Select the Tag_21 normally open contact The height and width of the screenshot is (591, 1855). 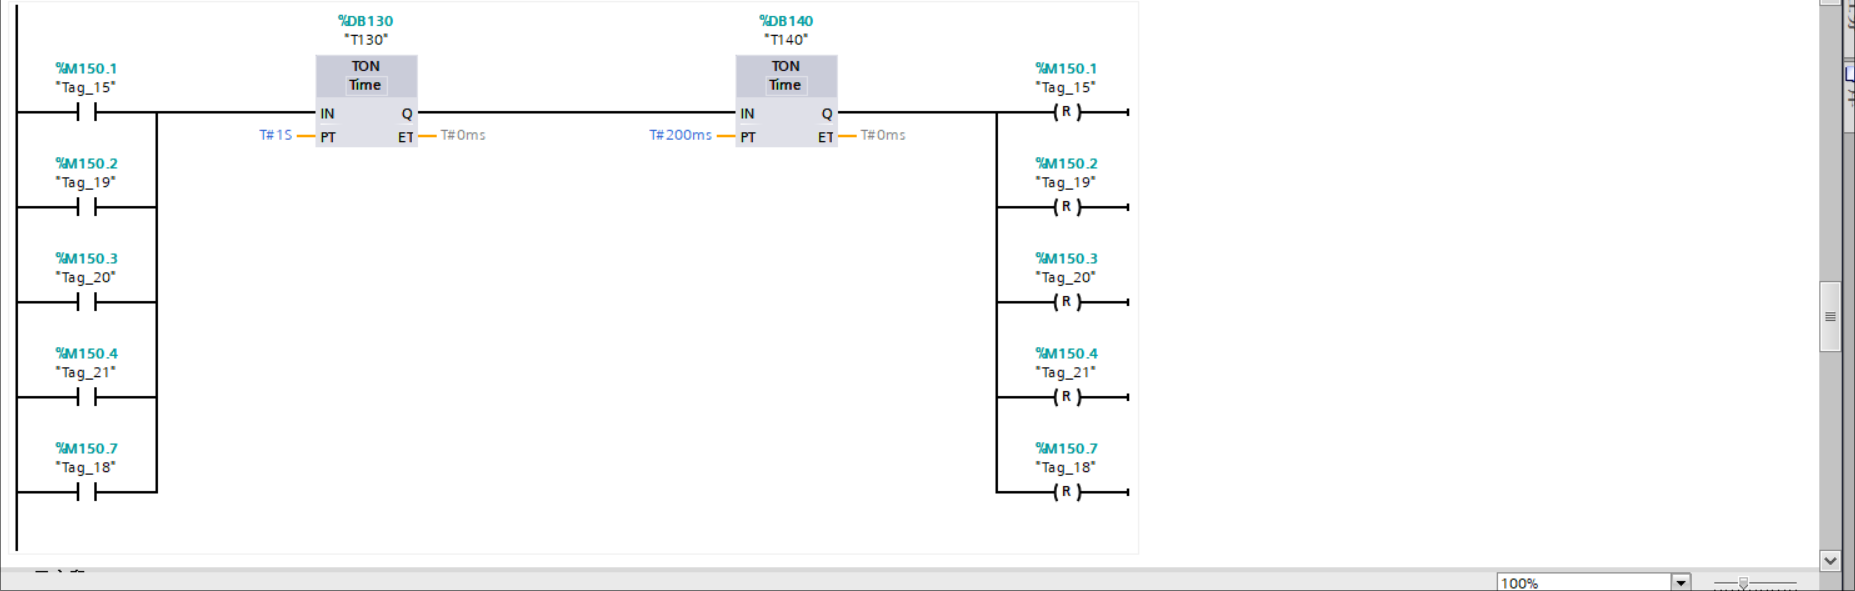tap(86, 397)
